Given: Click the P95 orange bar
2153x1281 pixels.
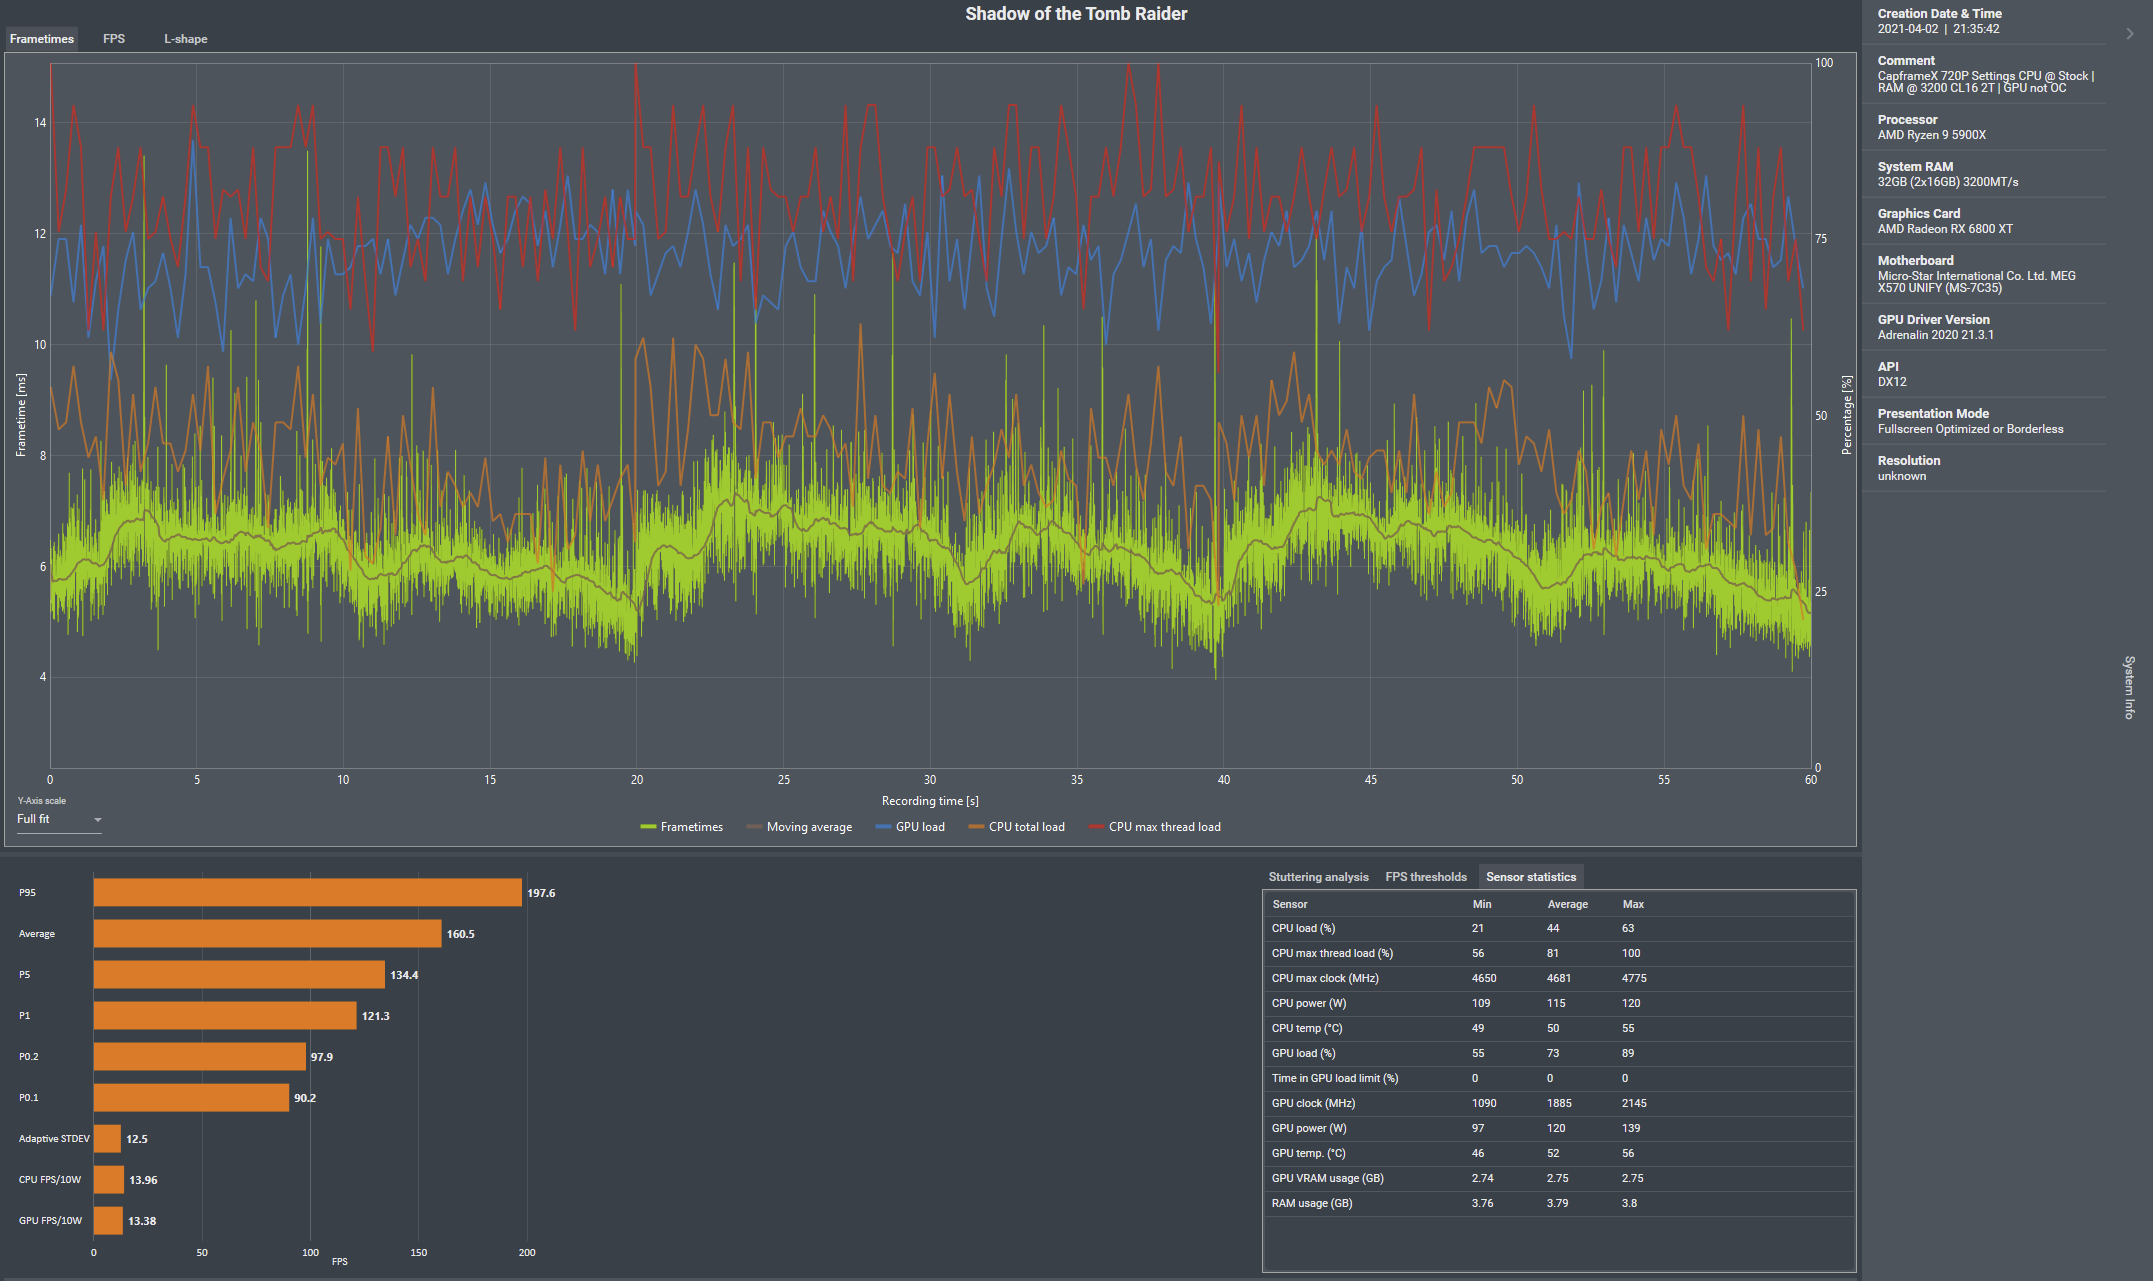Looking at the screenshot, I should 307,893.
